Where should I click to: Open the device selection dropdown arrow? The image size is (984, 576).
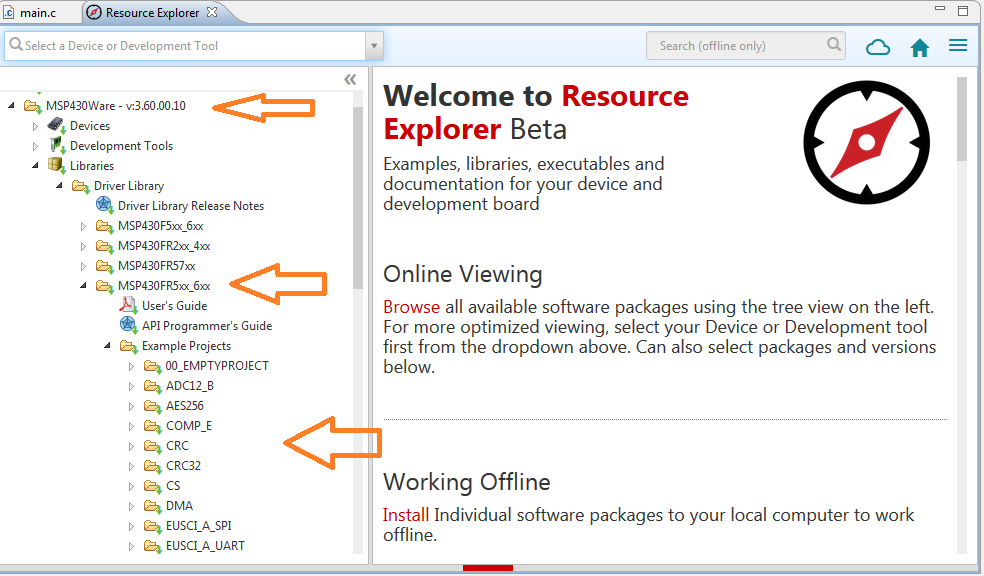tap(374, 46)
